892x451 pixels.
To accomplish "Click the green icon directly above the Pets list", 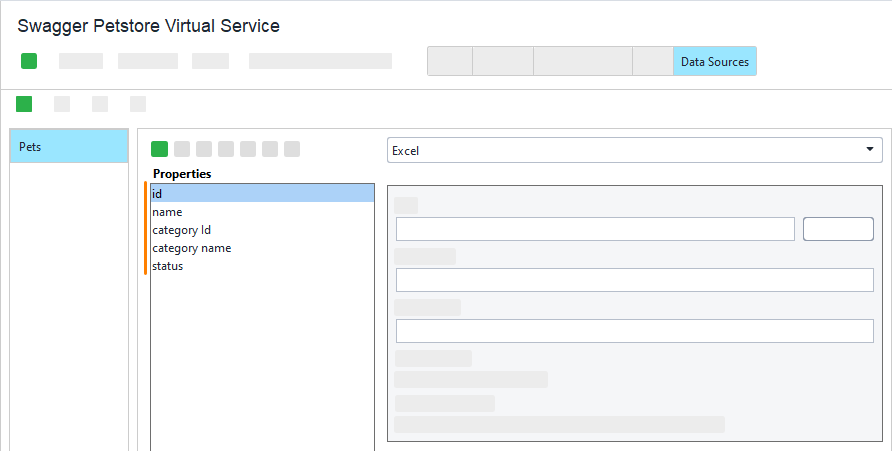I will coord(24,104).
